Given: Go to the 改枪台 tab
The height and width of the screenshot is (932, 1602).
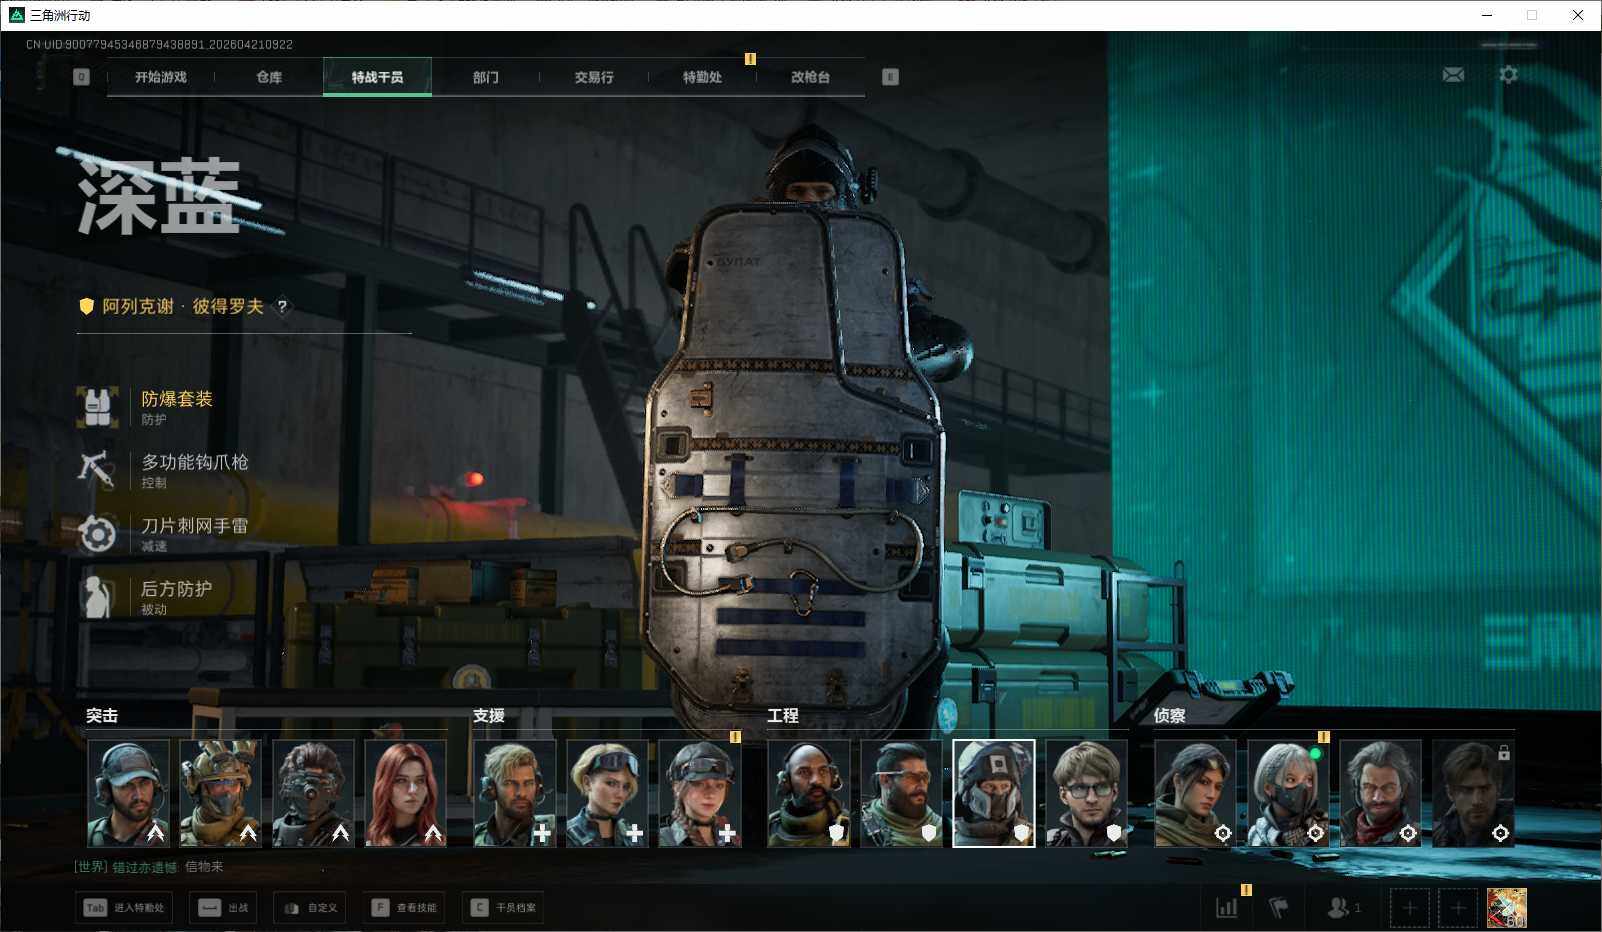Looking at the screenshot, I should [x=810, y=77].
